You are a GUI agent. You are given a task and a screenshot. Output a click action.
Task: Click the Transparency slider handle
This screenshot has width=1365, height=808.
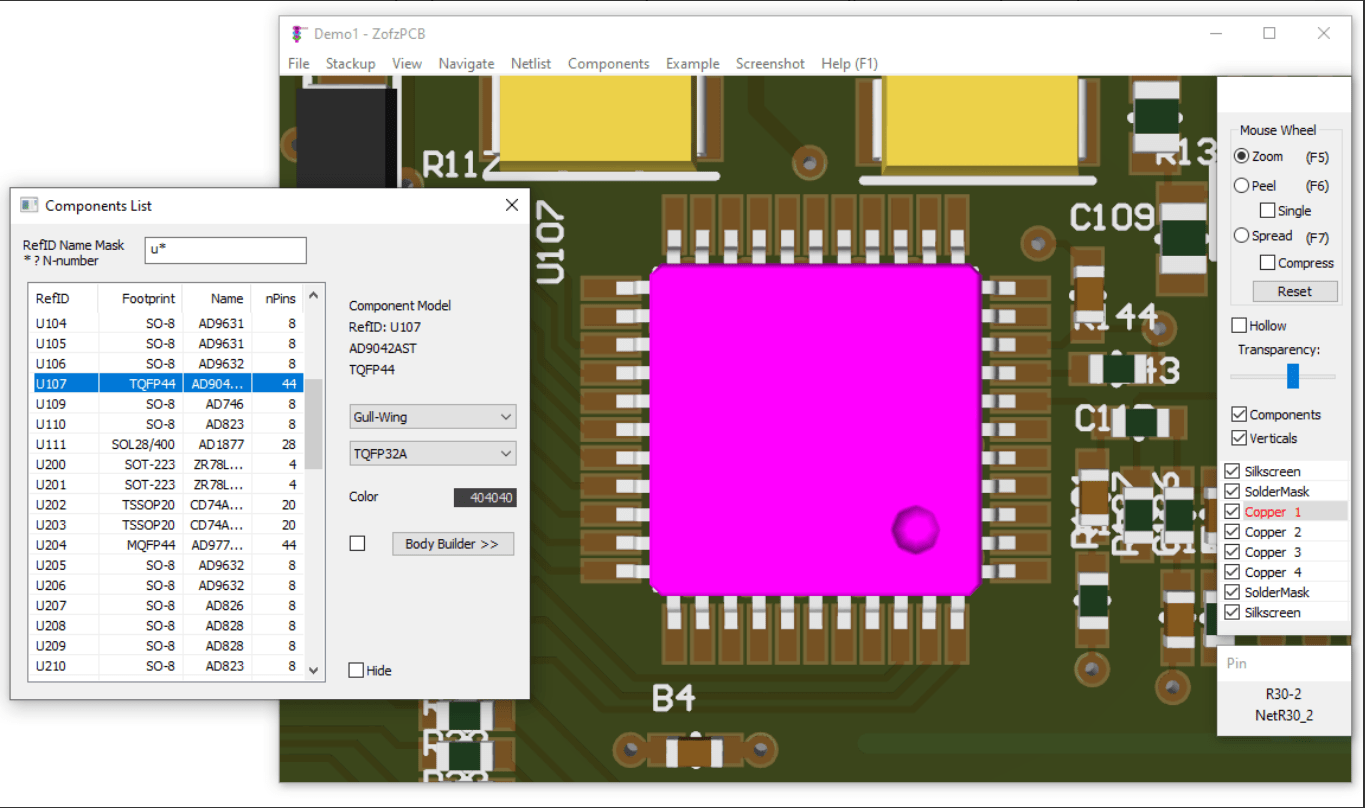(1293, 376)
